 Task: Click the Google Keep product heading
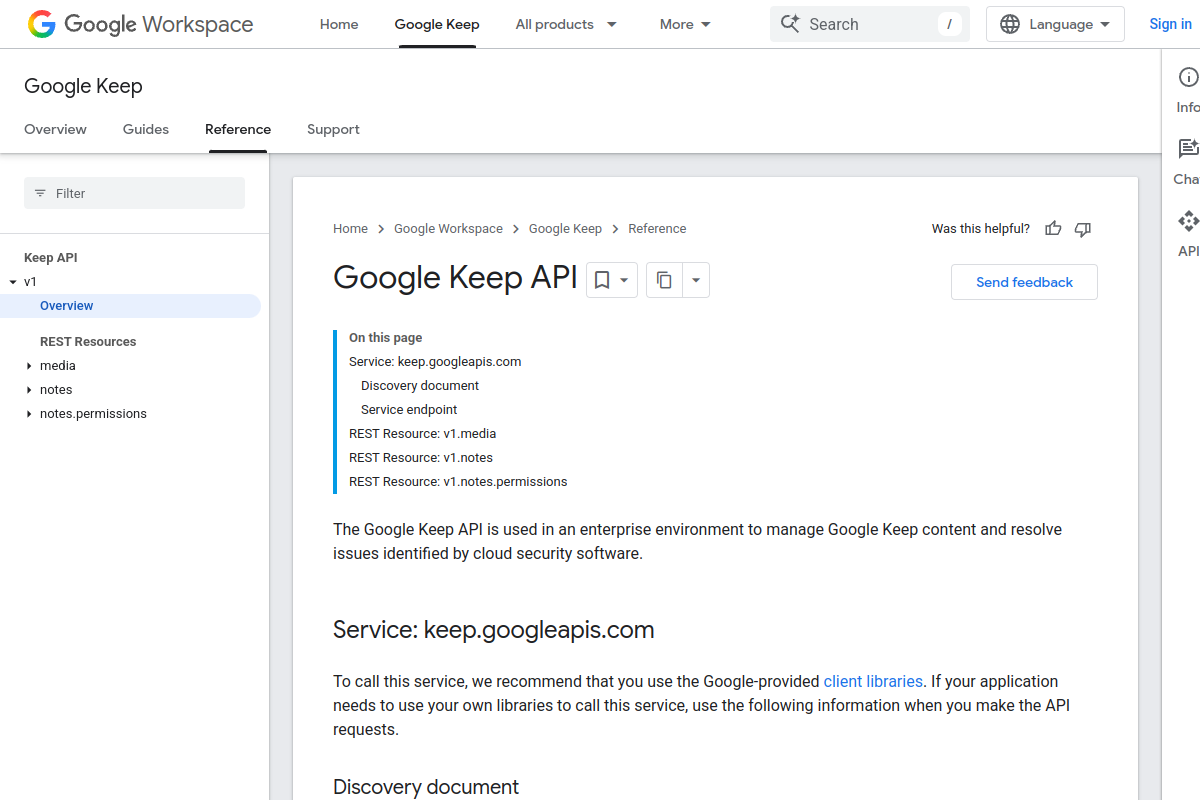(83, 86)
